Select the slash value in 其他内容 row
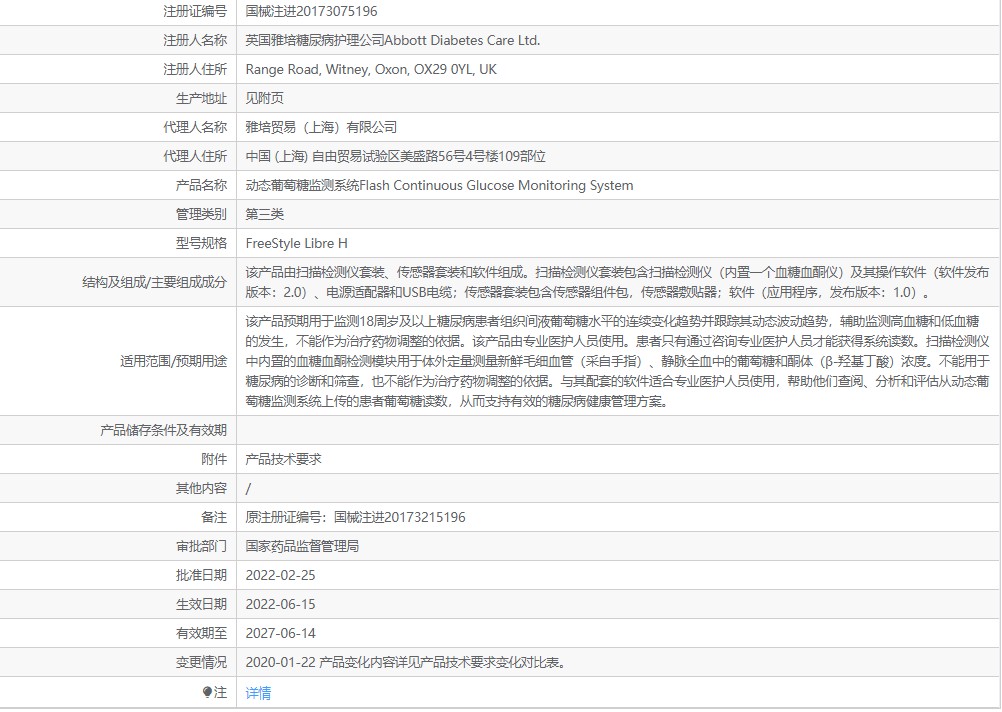Viewport: 1002px width, 712px height. [x=249, y=488]
